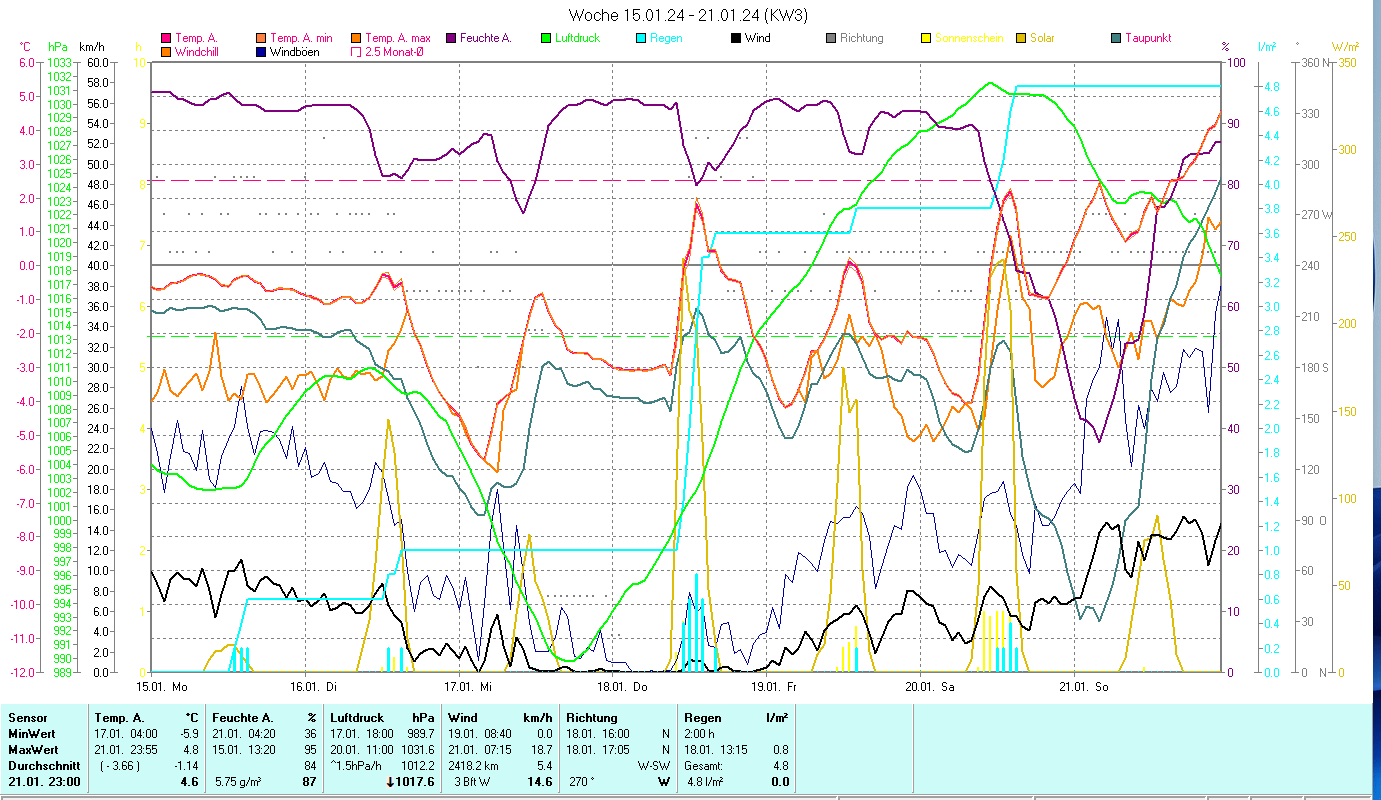The height and width of the screenshot is (800, 1381).
Task: Click the 'hPa' axis unit label at top
Action: pos(58,46)
